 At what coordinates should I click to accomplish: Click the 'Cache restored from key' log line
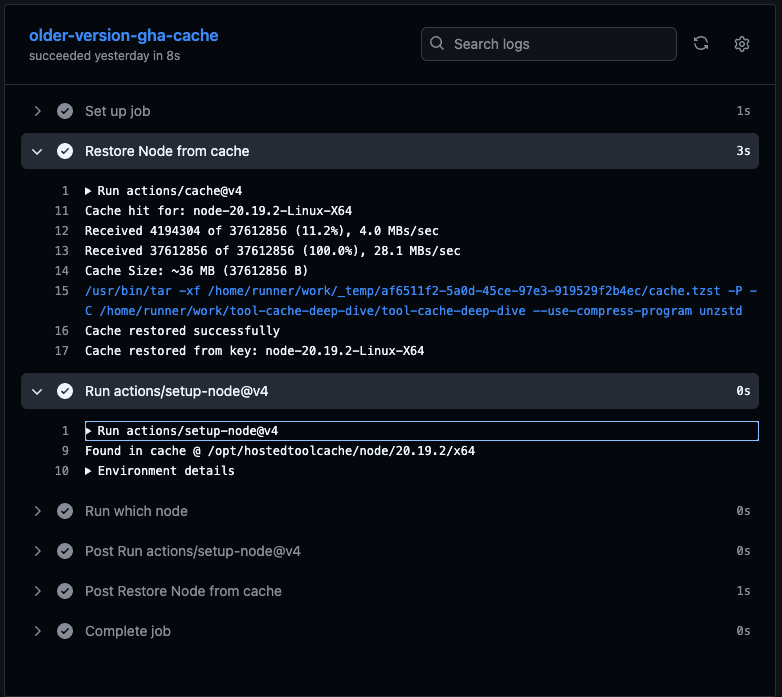click(254, 350)
